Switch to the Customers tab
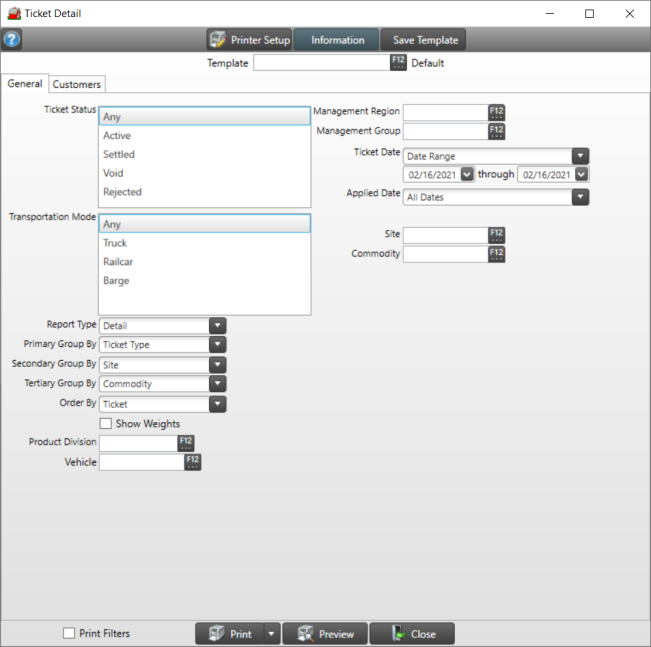The height and width of the screenshot is (647, 651). point(77,85)
